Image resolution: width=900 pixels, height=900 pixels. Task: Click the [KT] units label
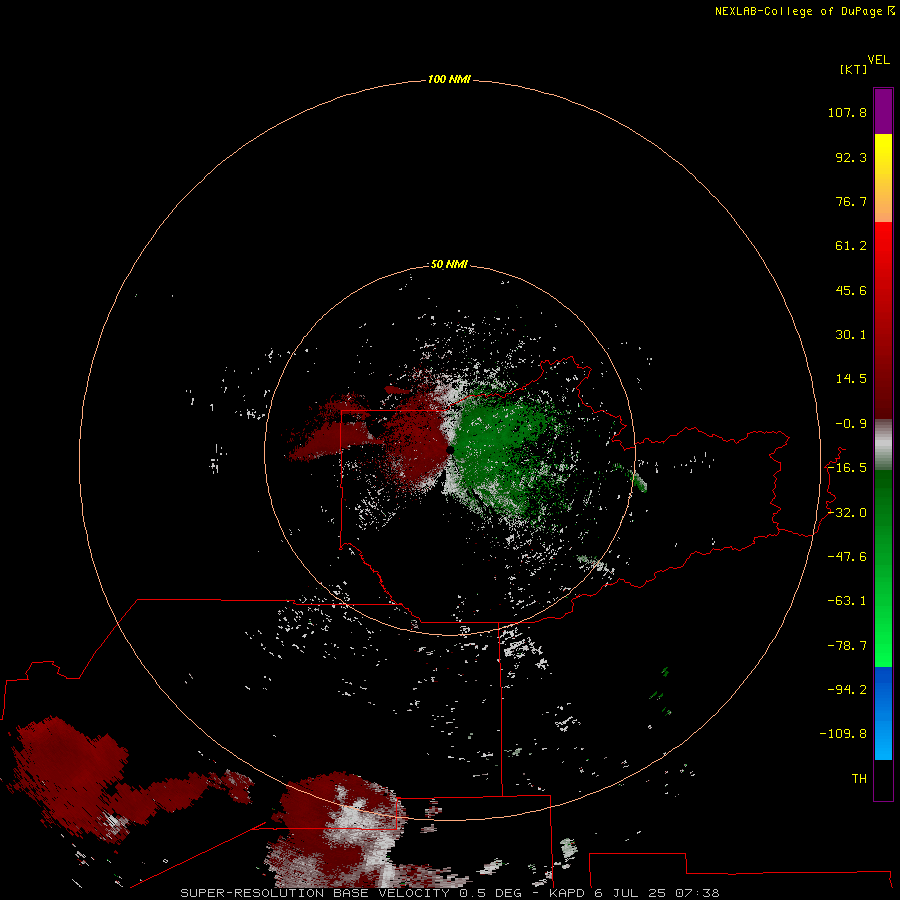pos(853,69)
